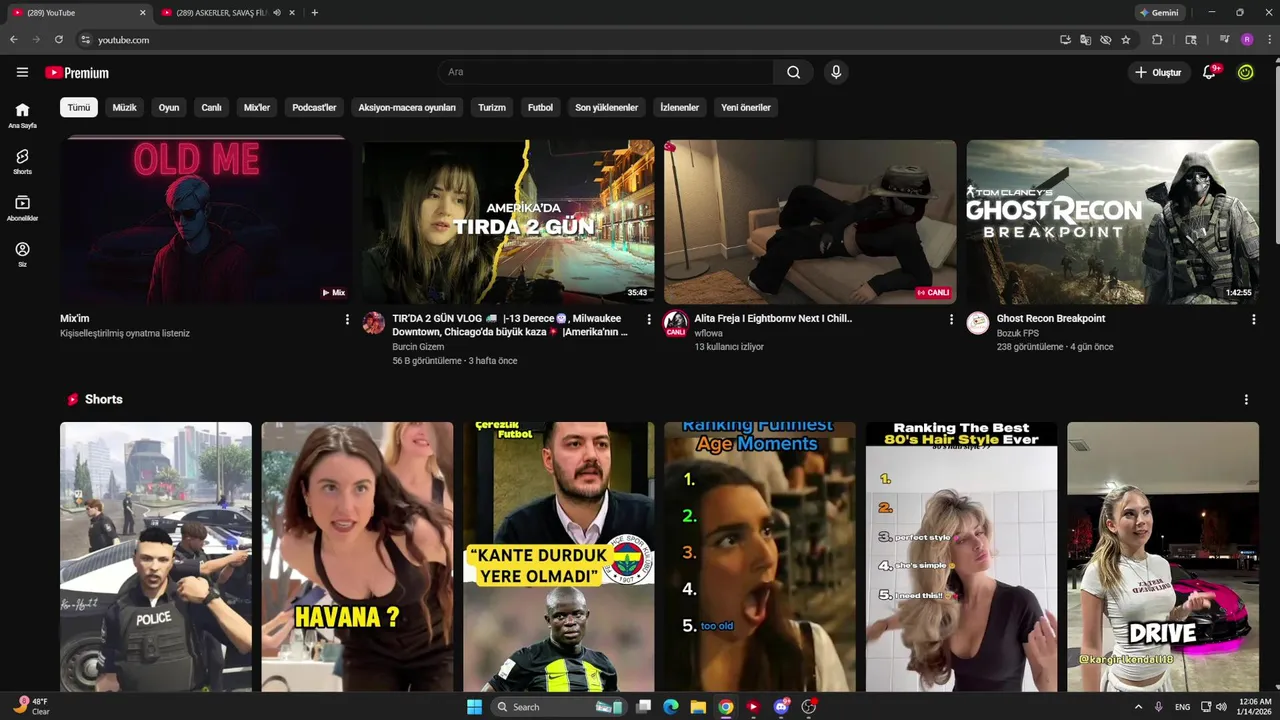The height and width of the screenshot is (720, 1280).
Task: Open the Ranking Funniest Age Moments short
Action: click(760, 556)
